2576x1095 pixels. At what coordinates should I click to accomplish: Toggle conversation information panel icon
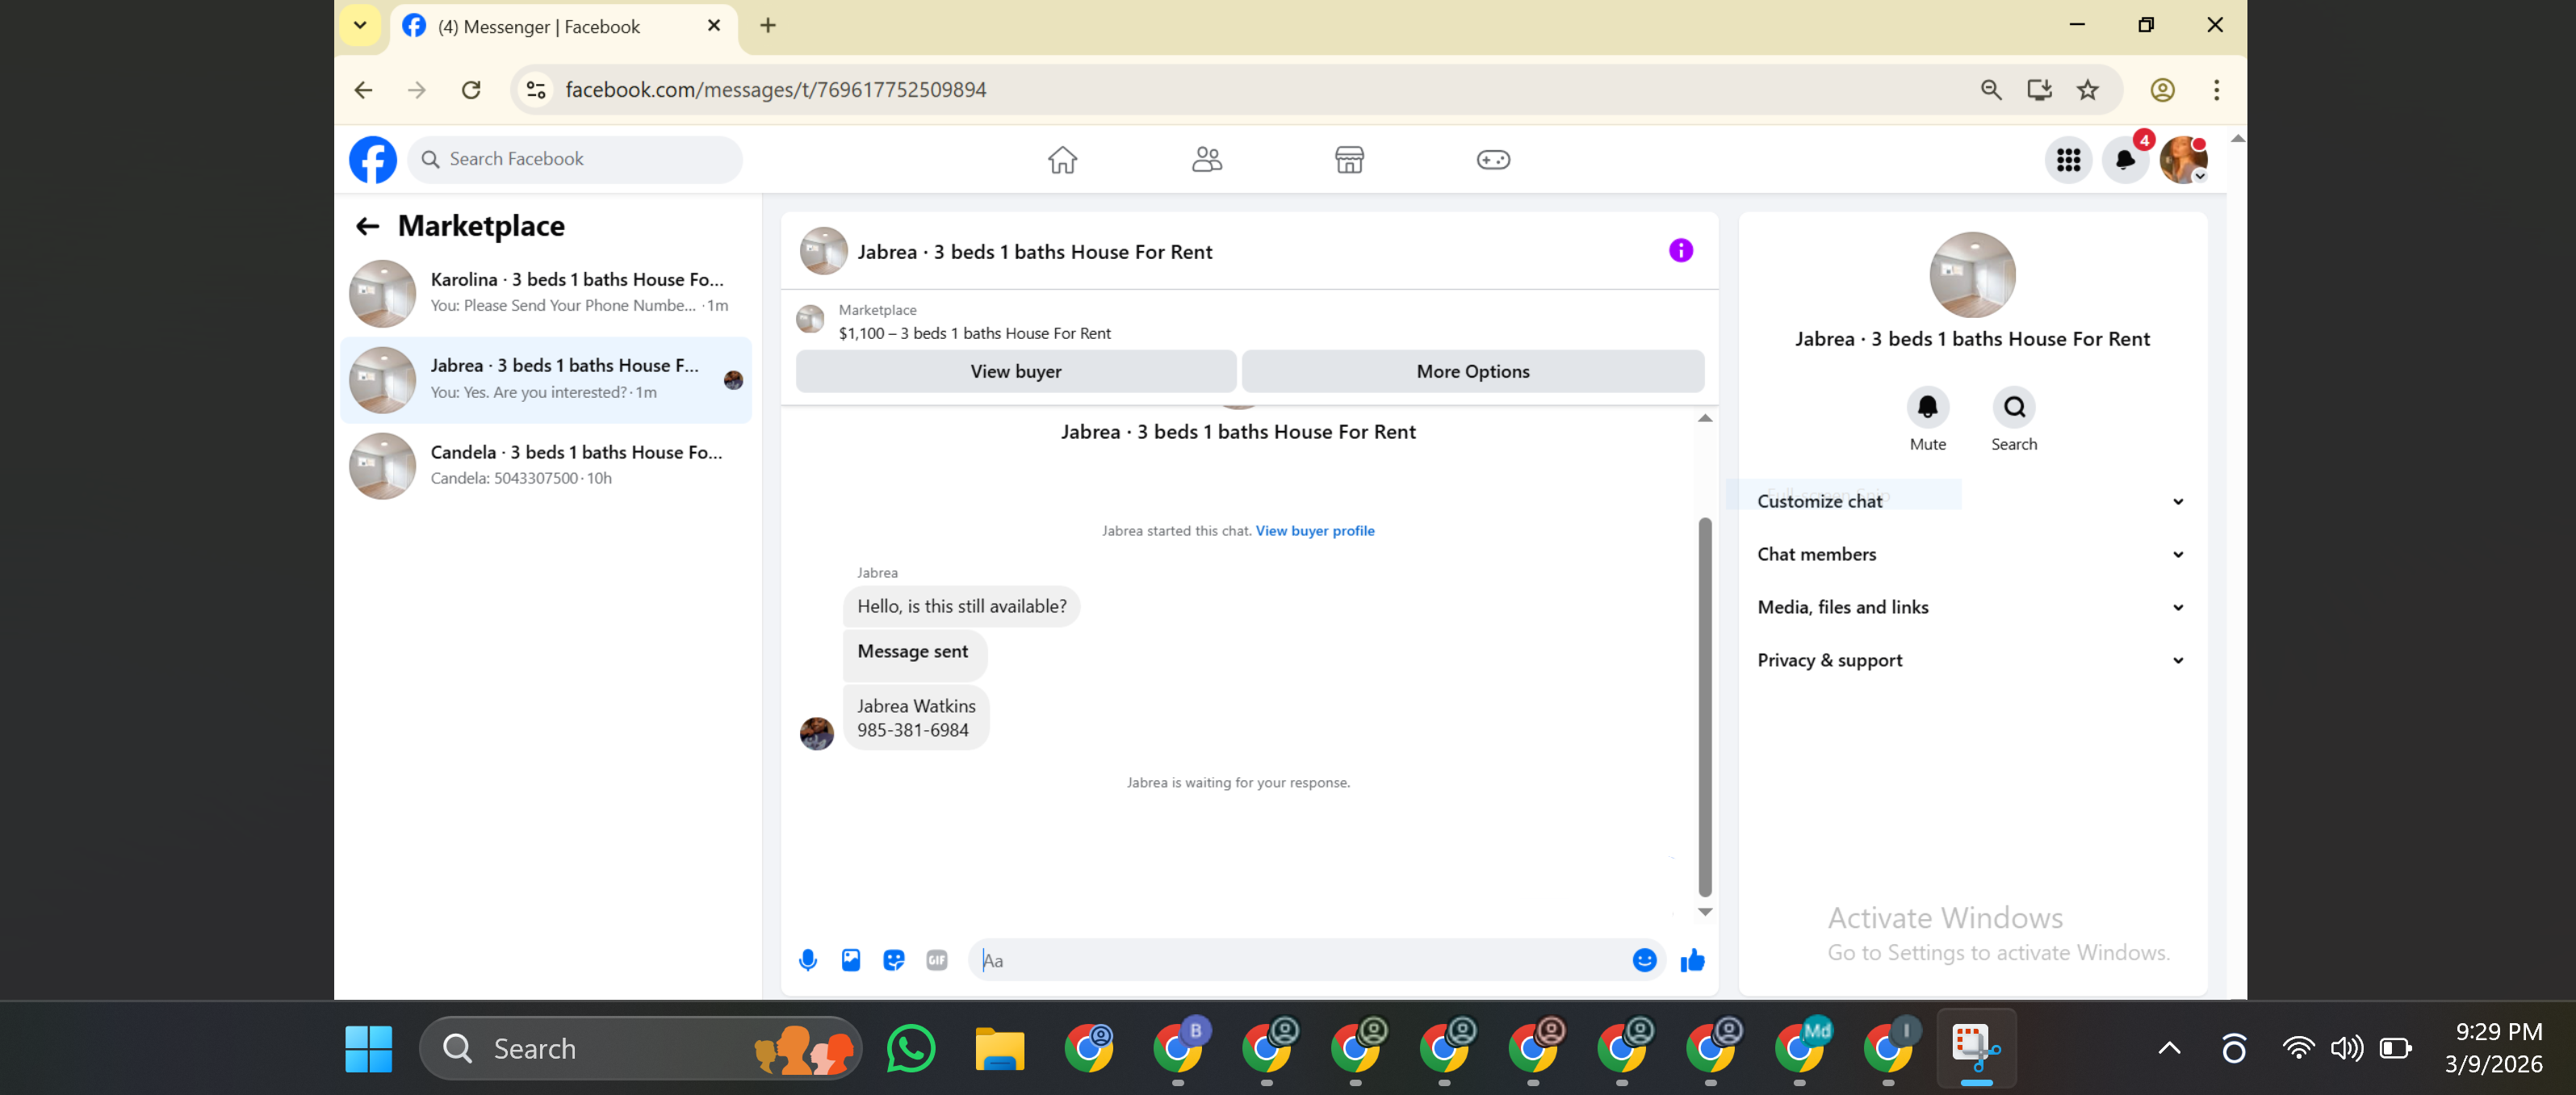(1681, 251)
